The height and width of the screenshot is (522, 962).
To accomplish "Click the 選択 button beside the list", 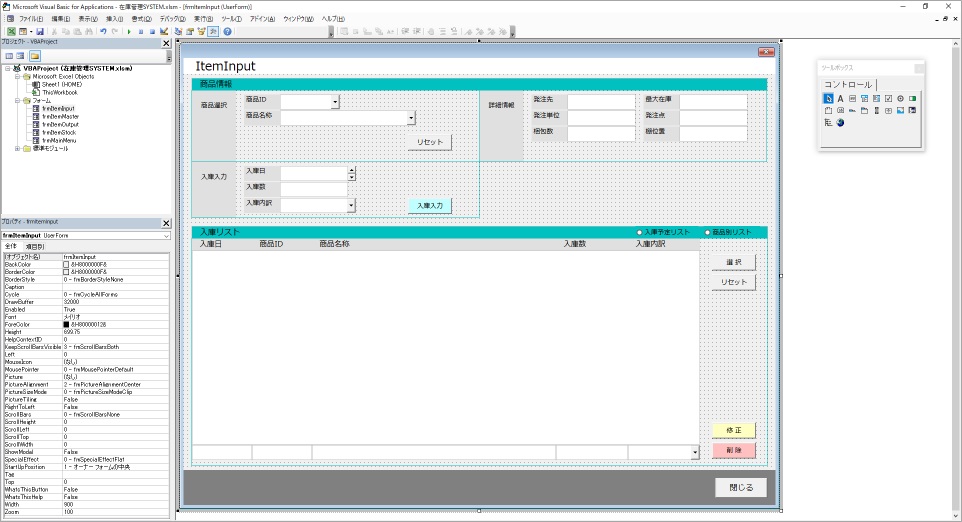I will (x=734, y=263).
